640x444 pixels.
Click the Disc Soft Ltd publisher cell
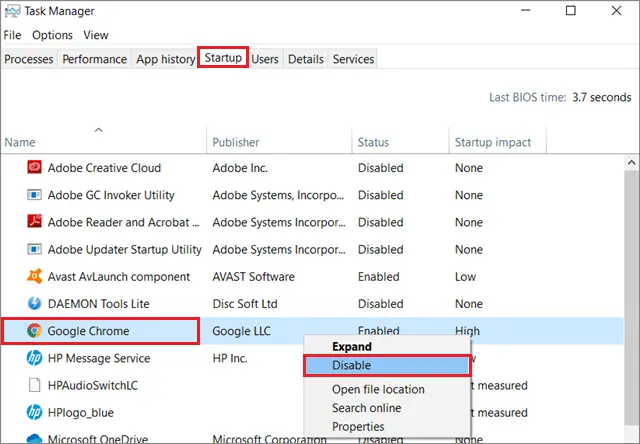[244, 304]
